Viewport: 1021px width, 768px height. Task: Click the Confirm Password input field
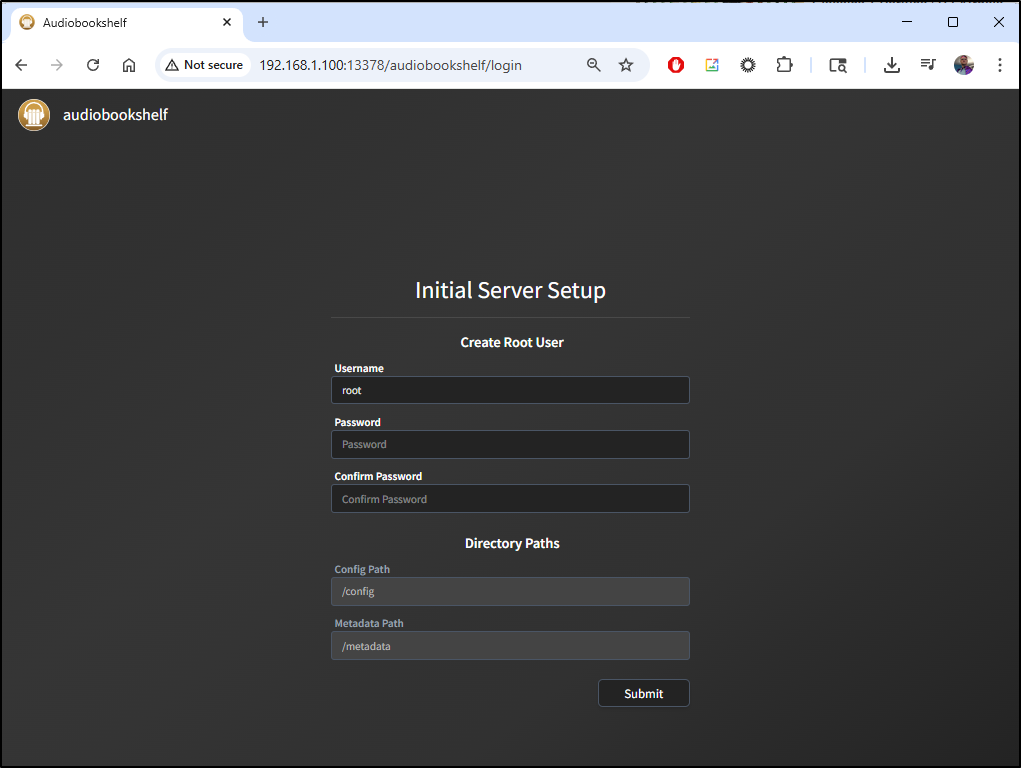point(510,499)
